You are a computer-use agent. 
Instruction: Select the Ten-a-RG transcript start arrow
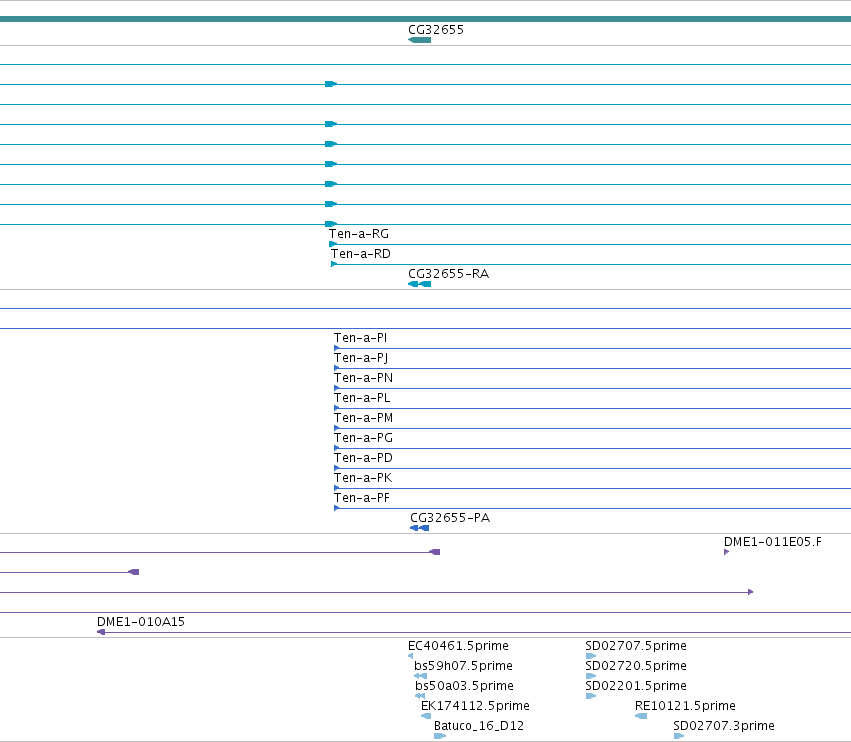pos(333,244)
